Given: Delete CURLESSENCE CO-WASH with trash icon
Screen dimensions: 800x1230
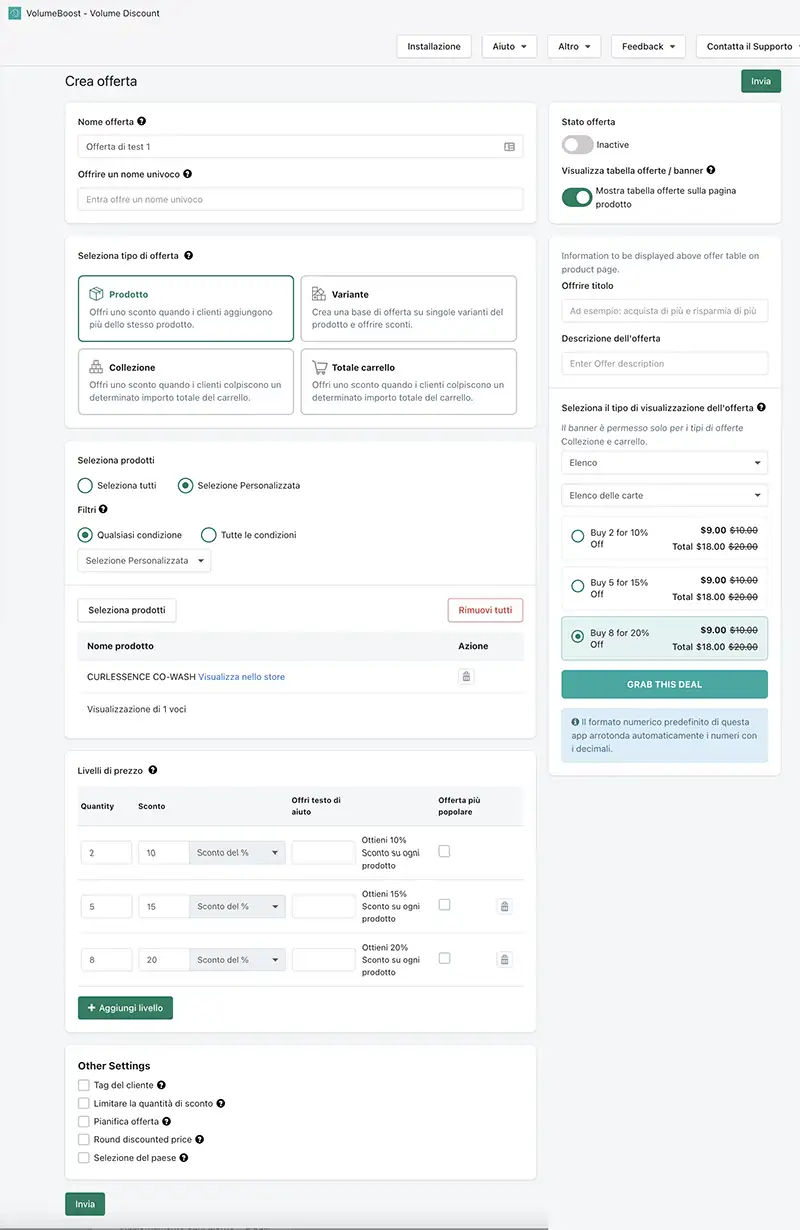Looking at the screenshot, I should pyautogui.click(x=466, y=677).
